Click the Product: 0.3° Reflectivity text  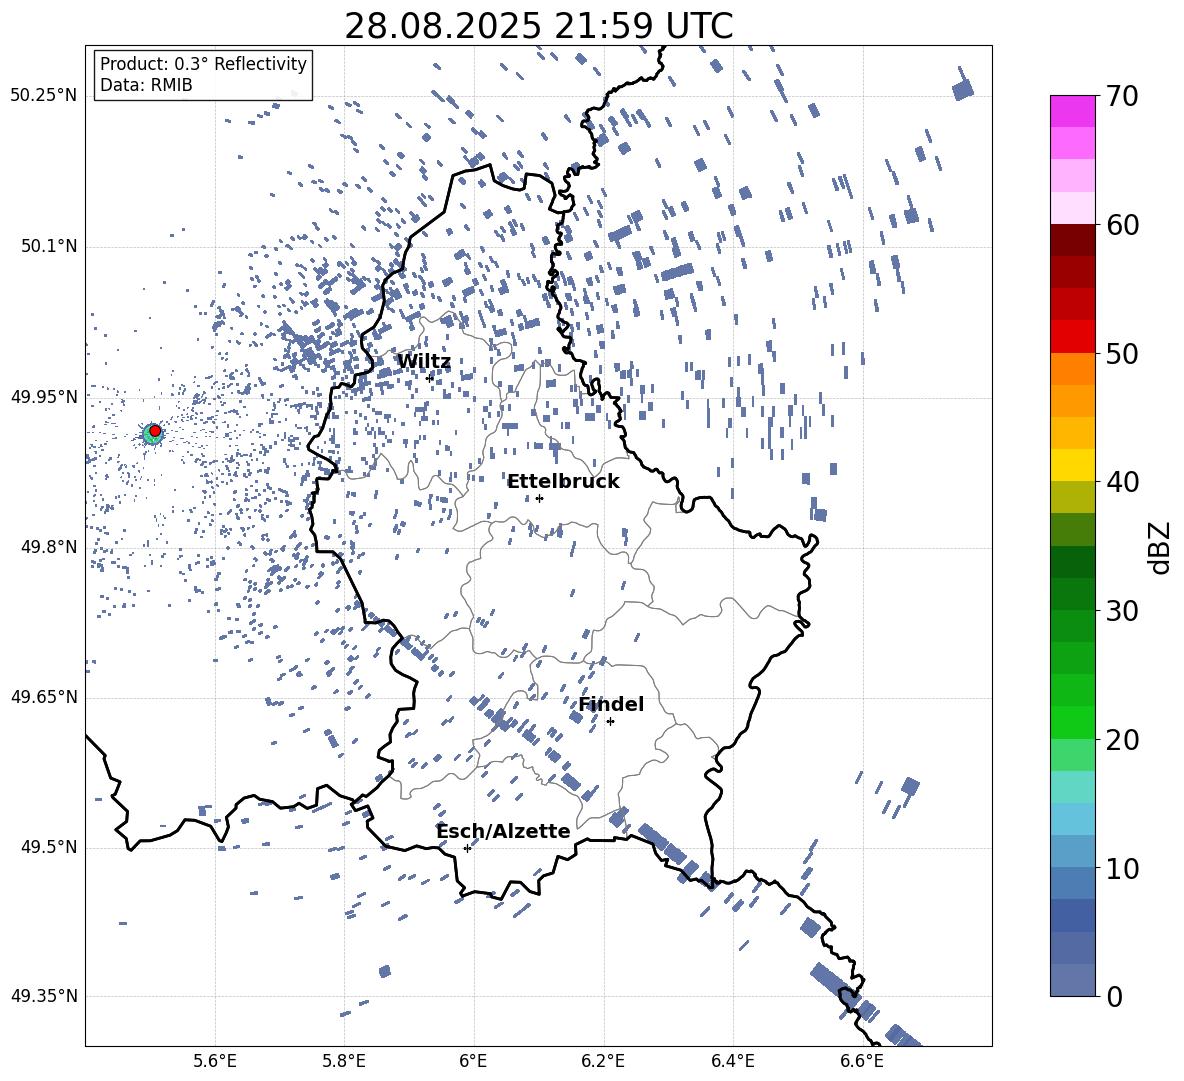pos(203,64)
